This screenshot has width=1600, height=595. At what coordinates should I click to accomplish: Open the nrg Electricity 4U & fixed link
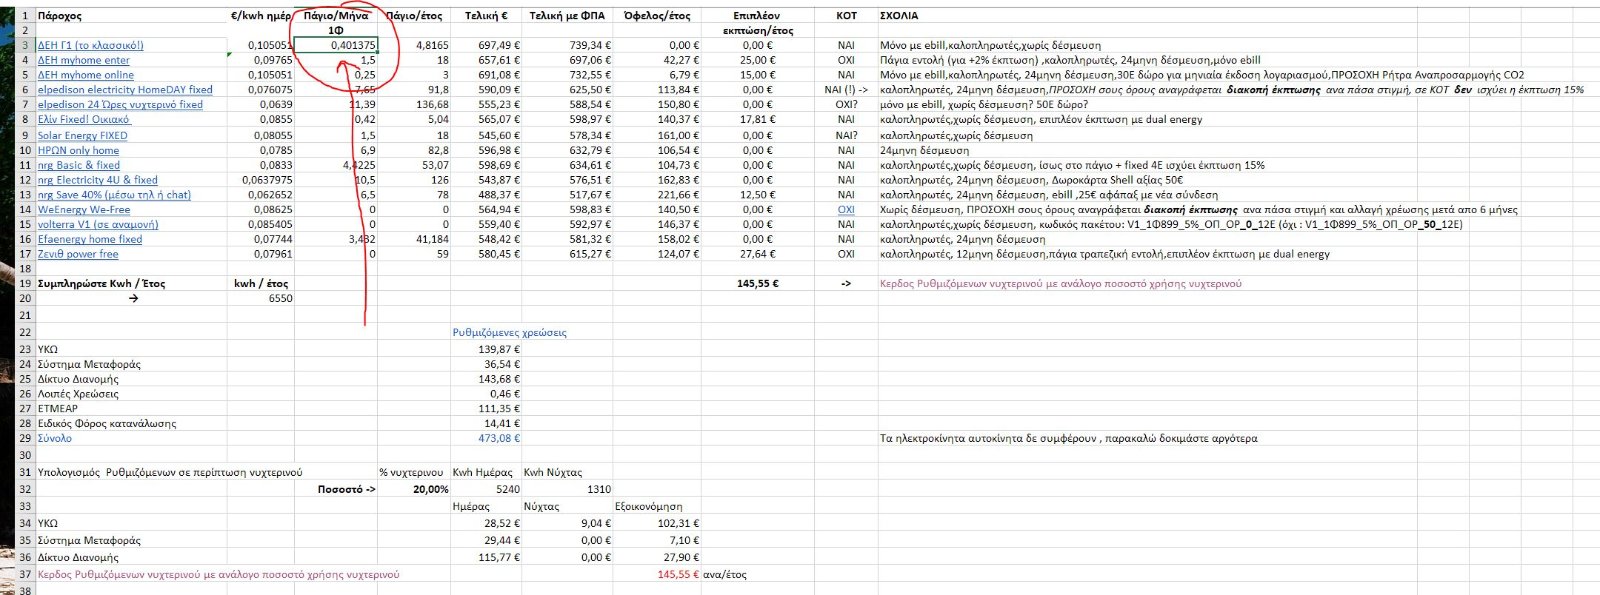point(97,181)
